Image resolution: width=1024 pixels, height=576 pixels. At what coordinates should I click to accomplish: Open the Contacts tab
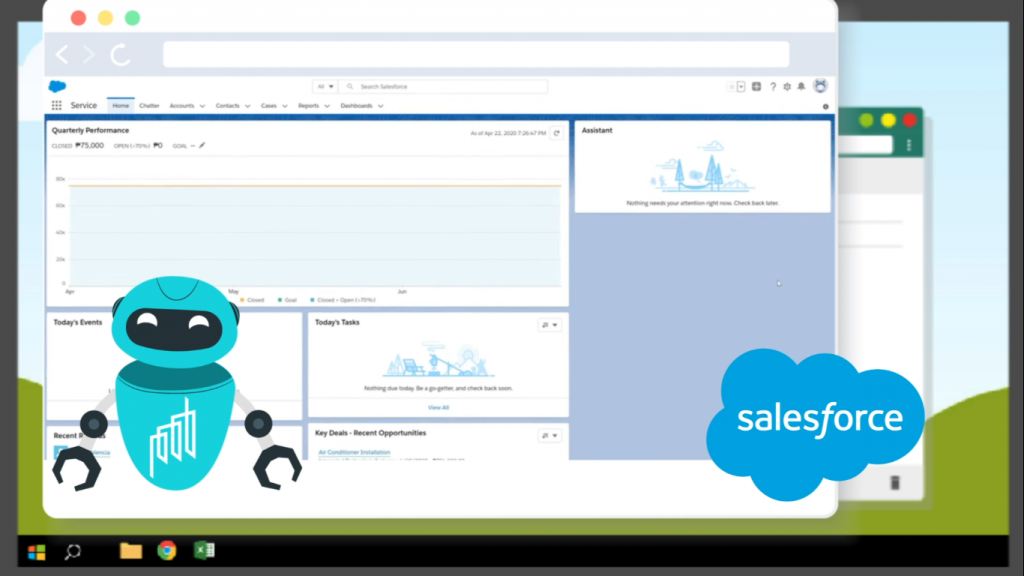point(227,106)
